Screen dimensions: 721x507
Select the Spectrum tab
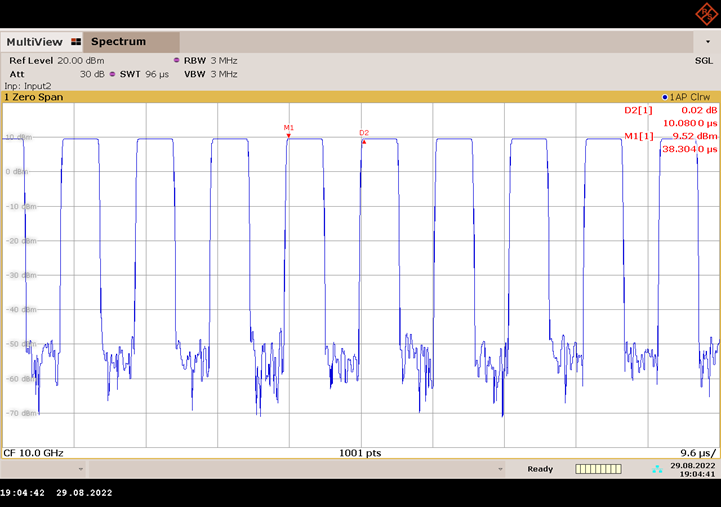coord(118,42)
